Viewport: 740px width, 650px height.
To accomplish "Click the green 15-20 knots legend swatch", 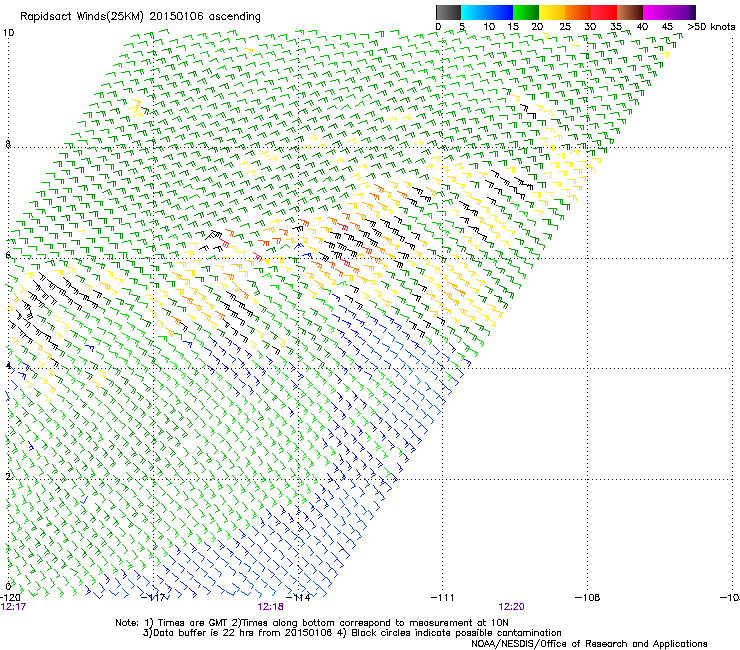I will pyautogui.click(x=526, y=12).
